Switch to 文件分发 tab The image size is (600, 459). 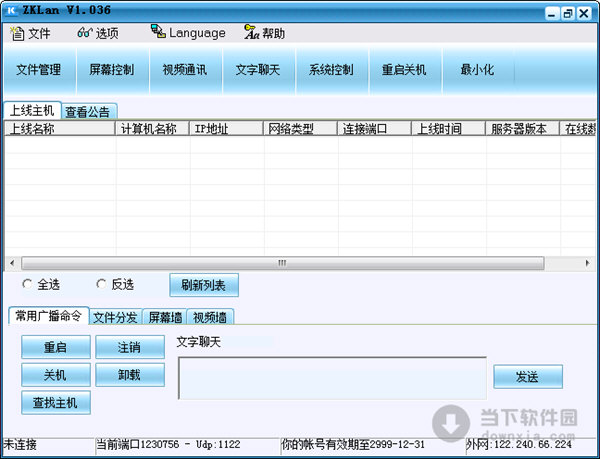tap(116, 317)
